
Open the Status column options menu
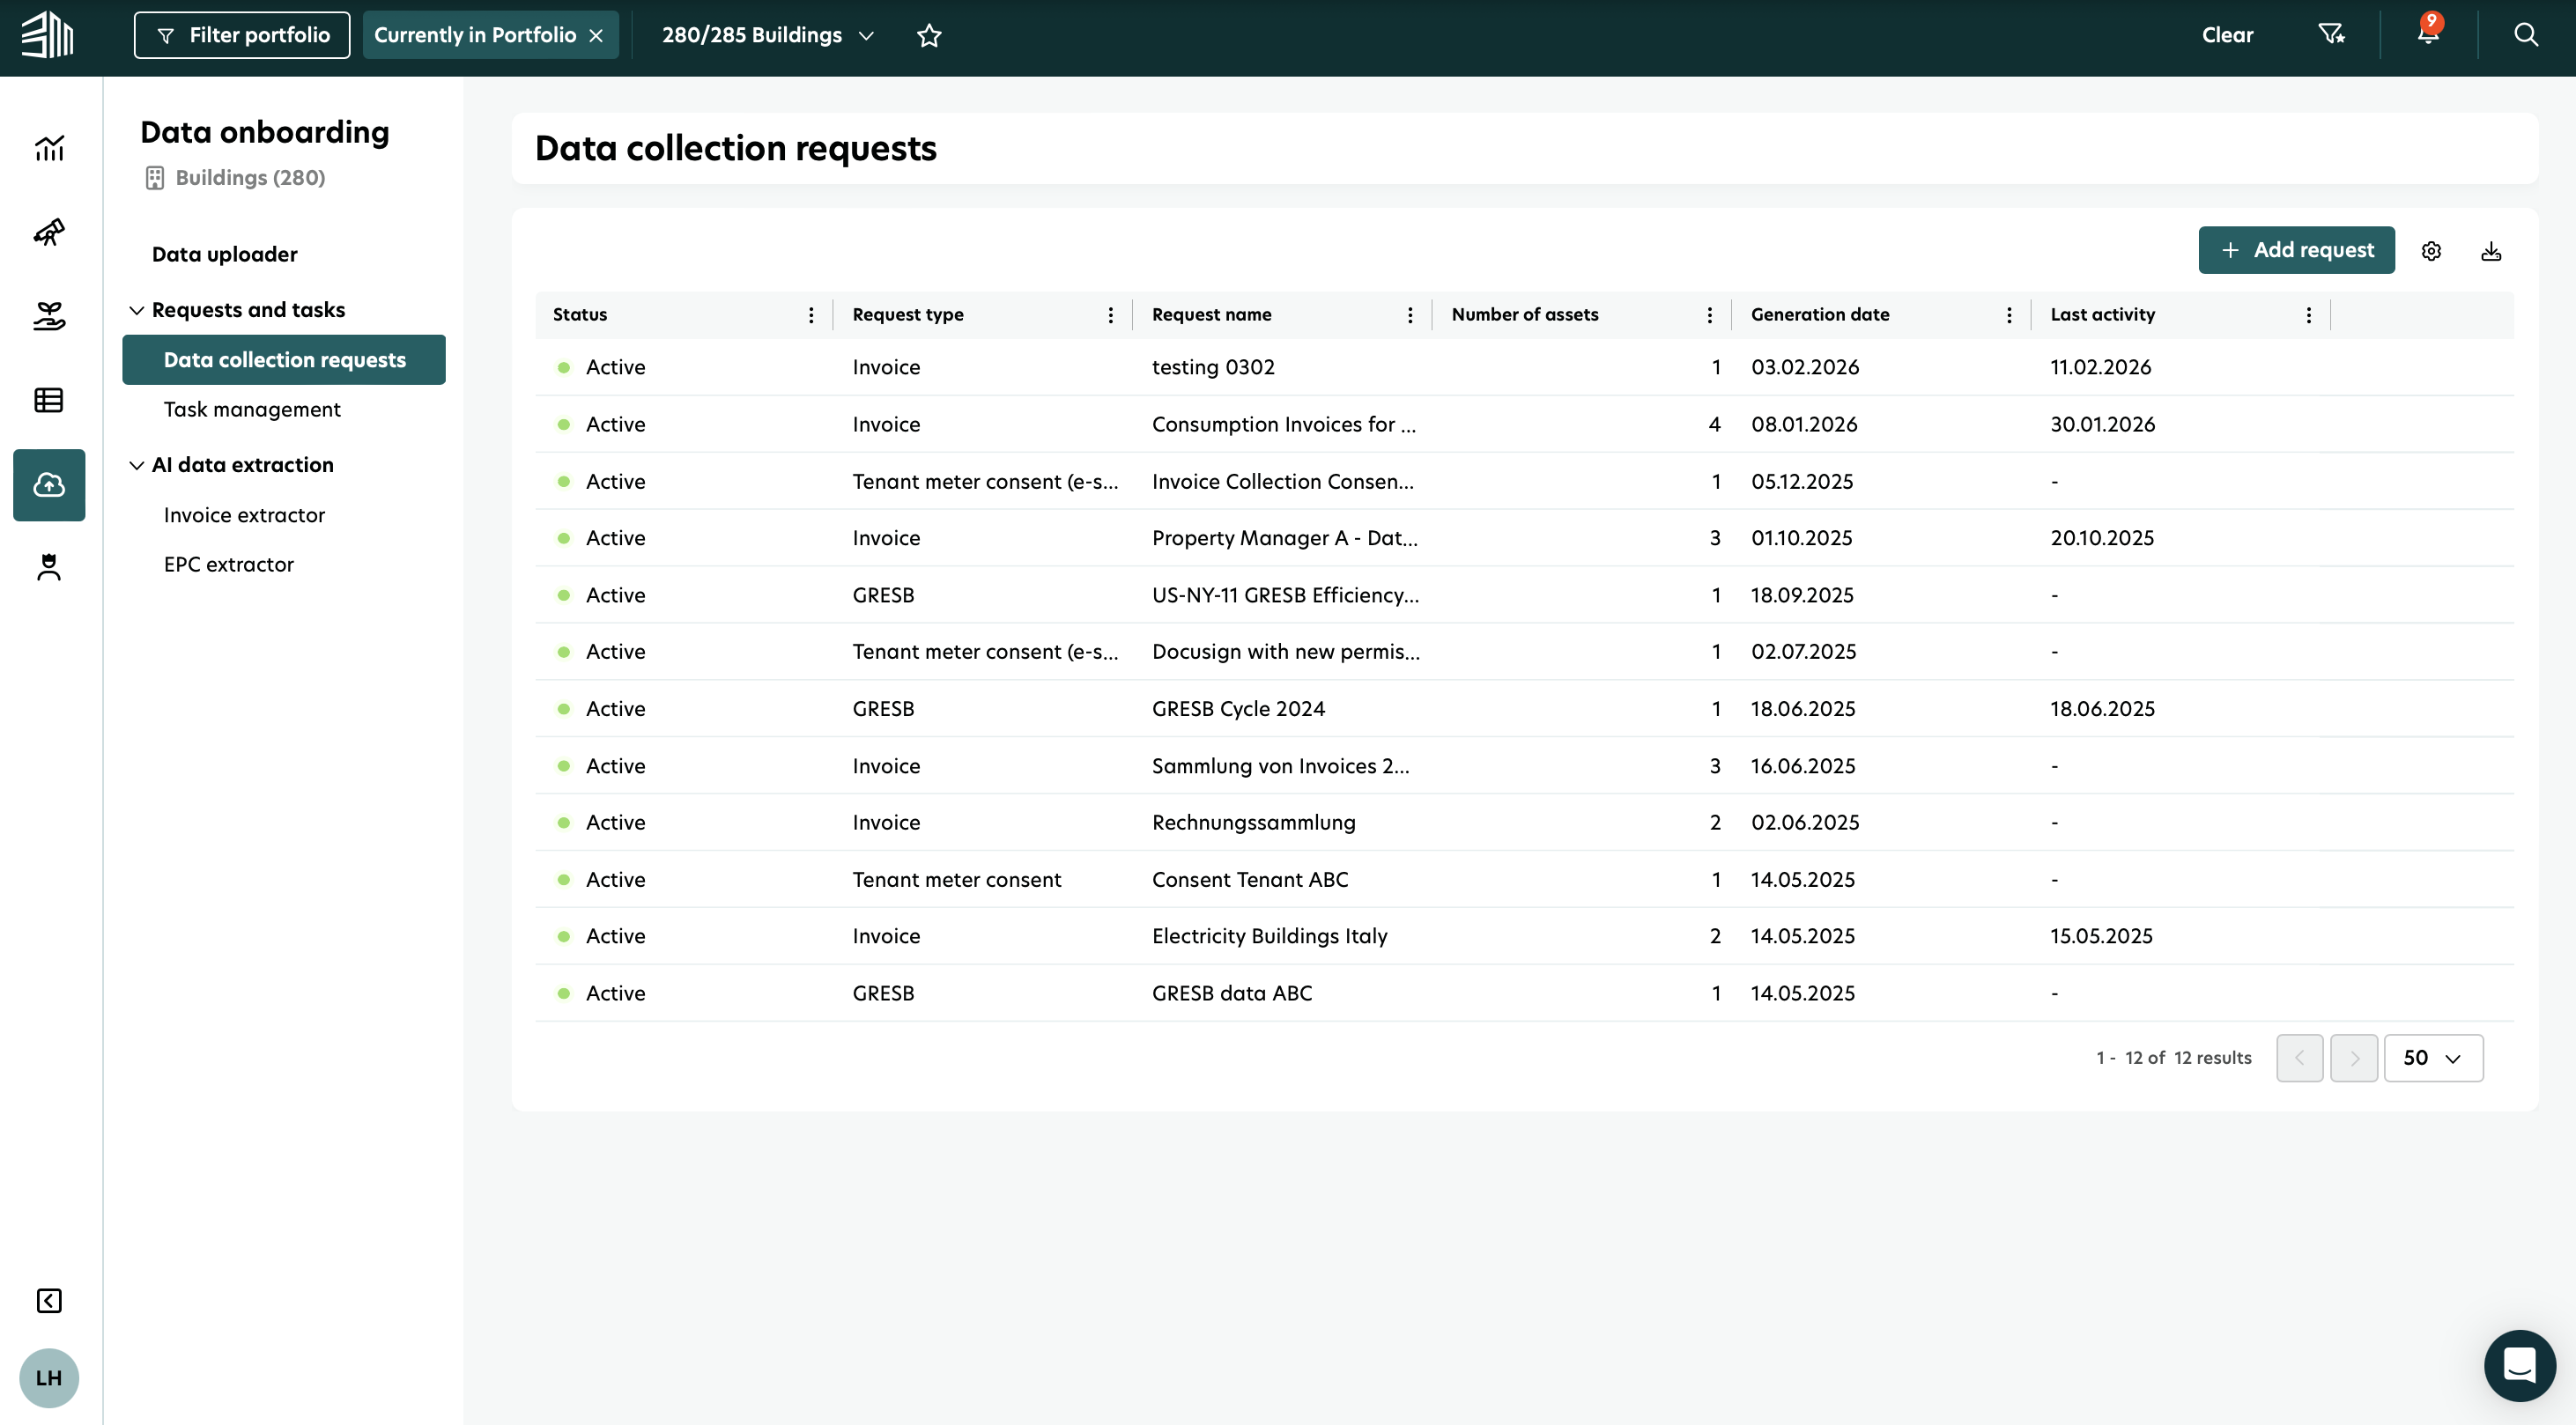(x=811, y=314)
